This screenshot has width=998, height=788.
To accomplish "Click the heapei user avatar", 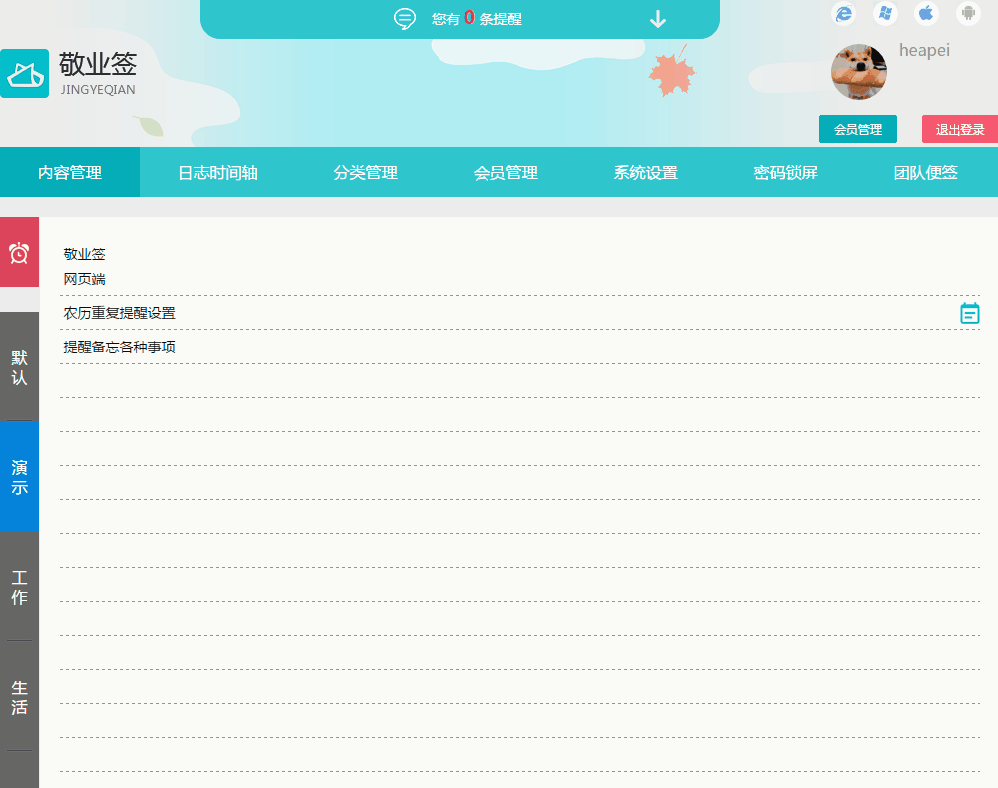I will (859, 72).
